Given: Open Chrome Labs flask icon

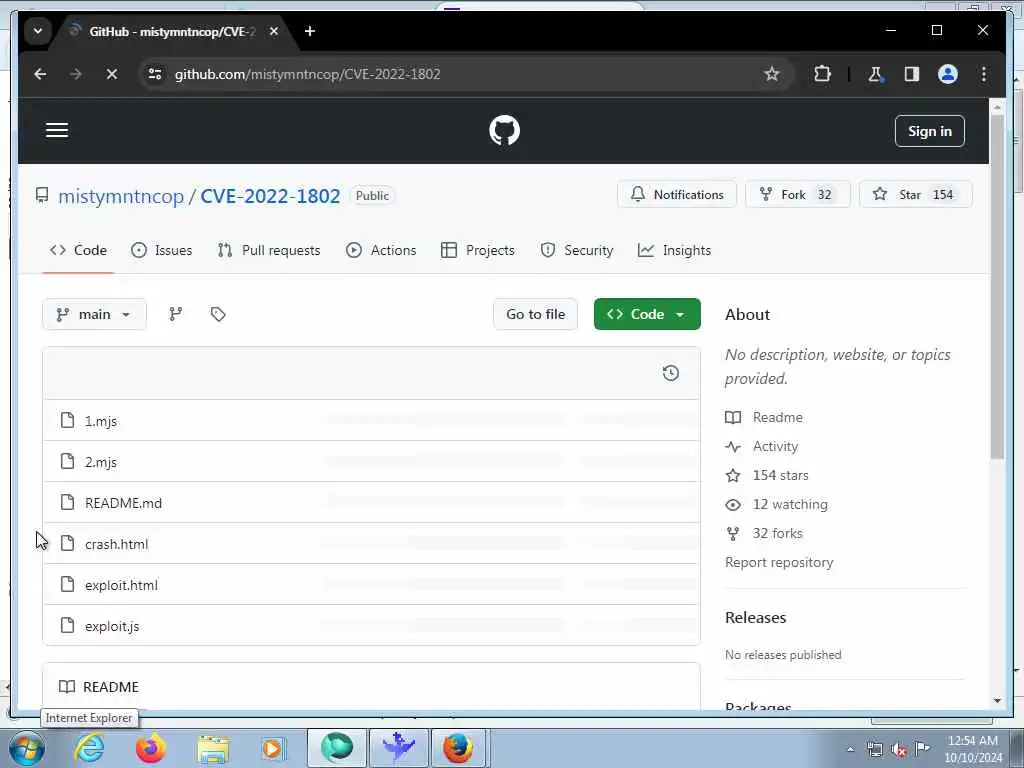Looking at the screenshot, I should click(x=875, y=74).
